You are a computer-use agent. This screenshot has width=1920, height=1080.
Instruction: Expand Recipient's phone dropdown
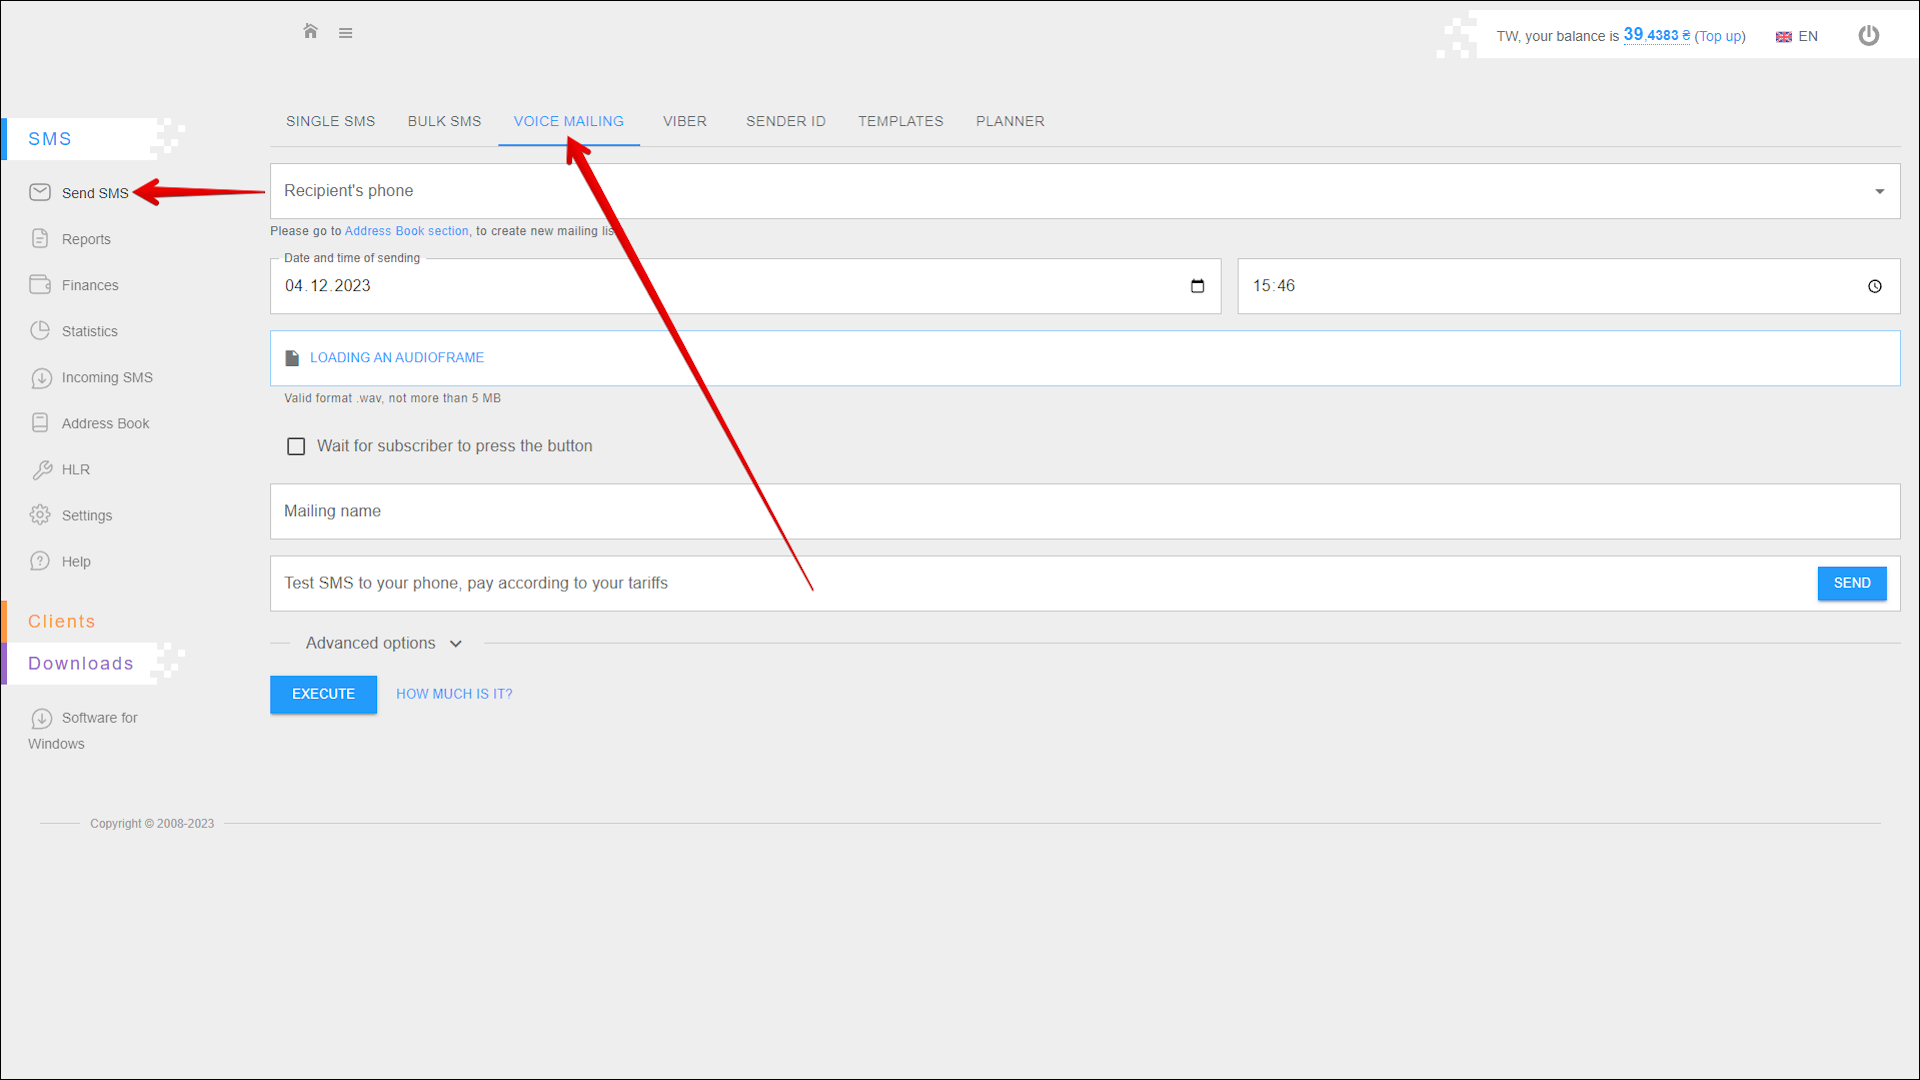pos(1879,191)
